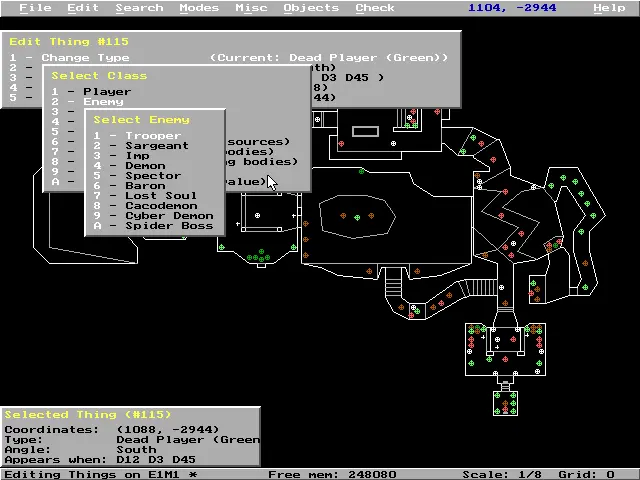Choose Spider Boss enemy
The image size is (640, 480).
click(168, 226)
